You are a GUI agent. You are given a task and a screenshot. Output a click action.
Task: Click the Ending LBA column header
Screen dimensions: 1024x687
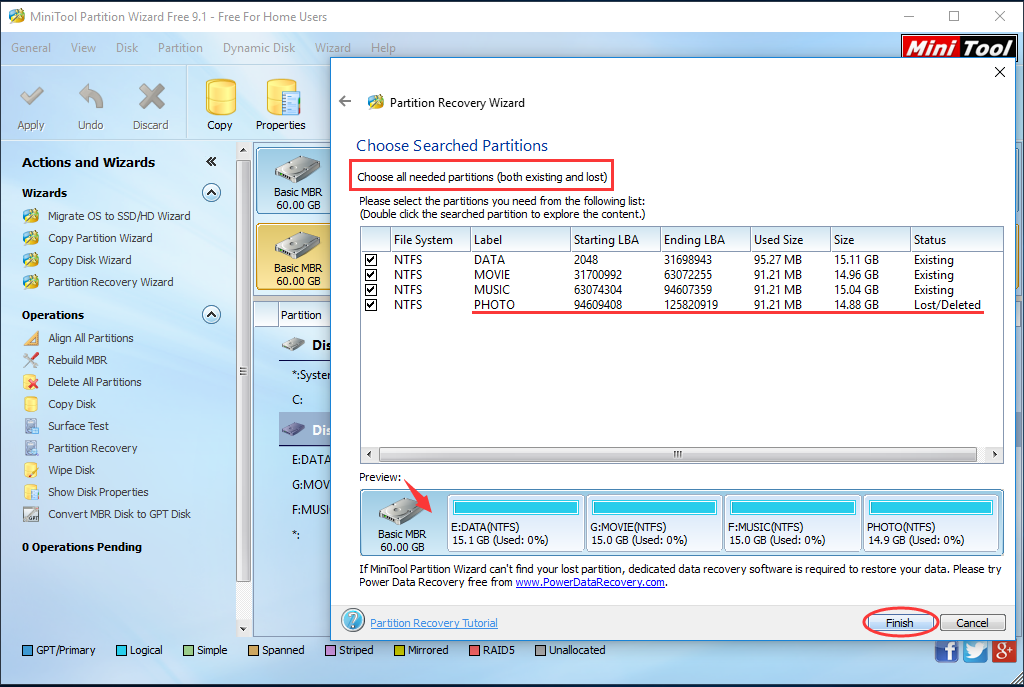[705, 240]
